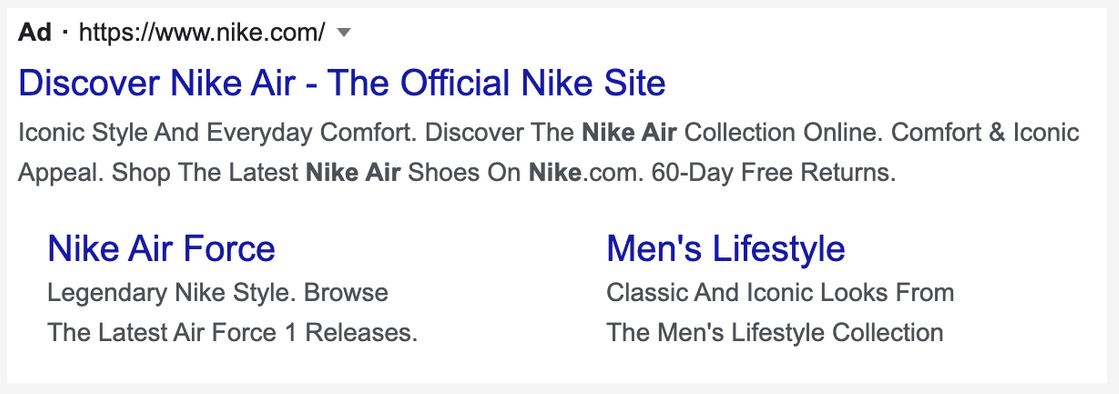Open the Men's Lifestyle sitelink
1119x394 pixels.
point(726,248)
